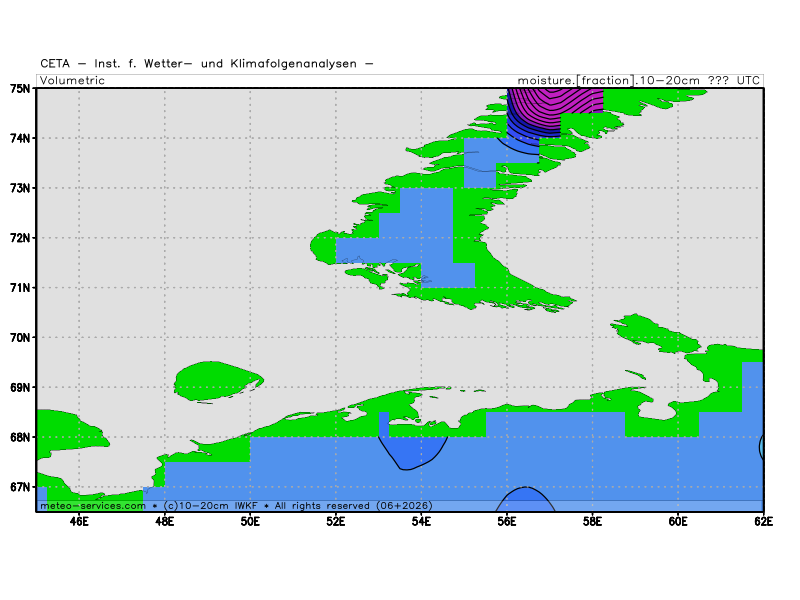Image resolution: width=800 pixels, height=600 pixels.
Task: Click the CETA institute title text
Action: tap(207, 64)
